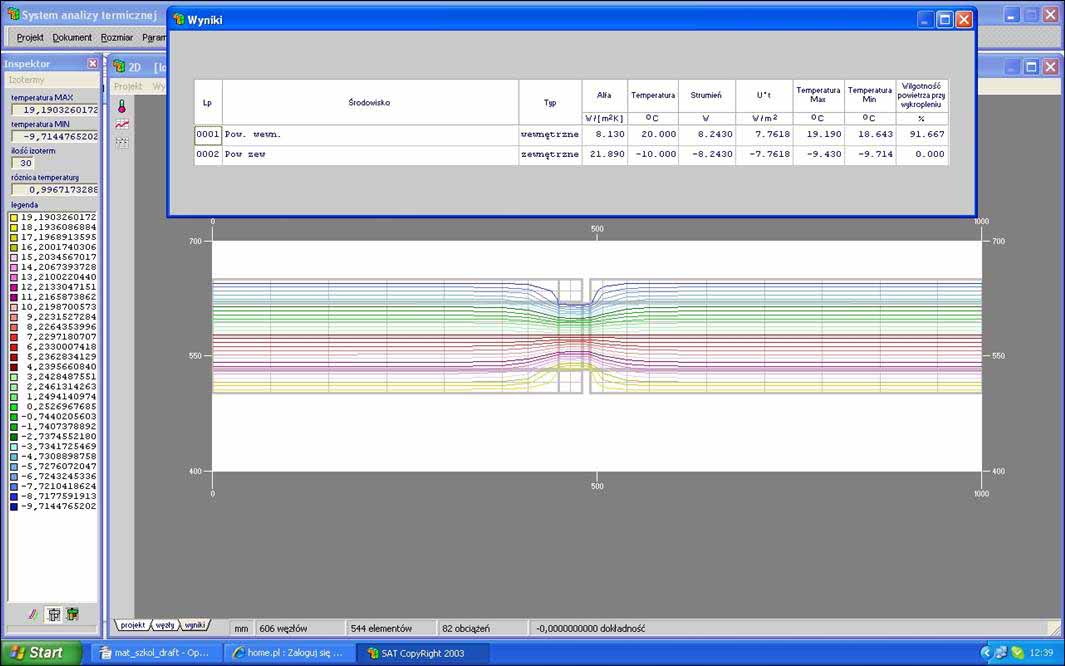Click the red line-chart icon in 2D window
This screenshot has width=1065, height=666.
[122, 124]
